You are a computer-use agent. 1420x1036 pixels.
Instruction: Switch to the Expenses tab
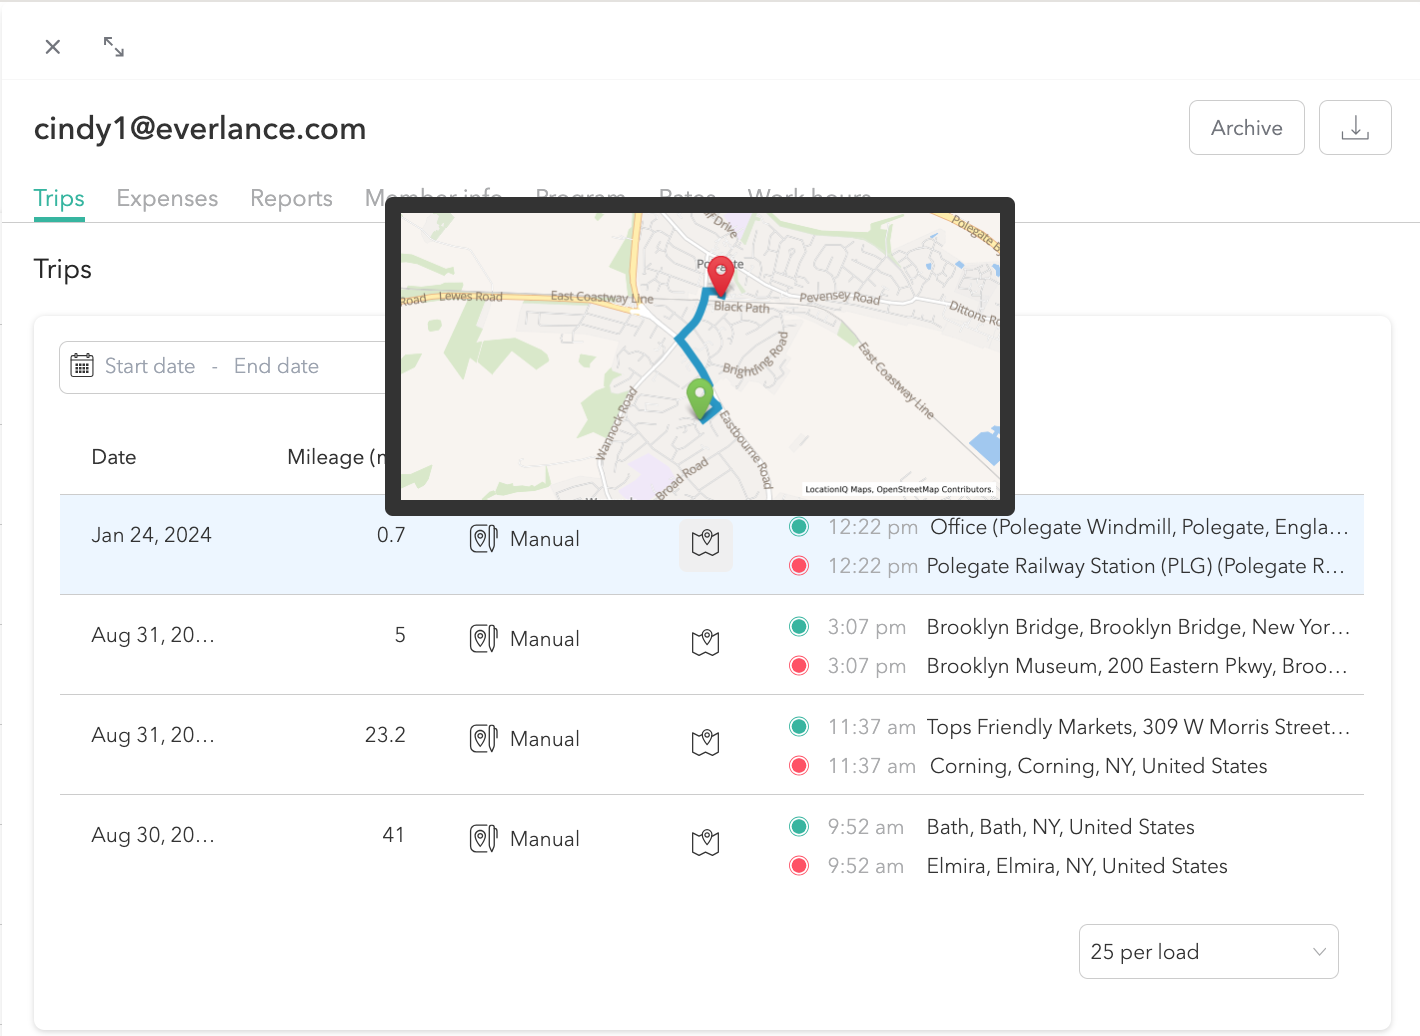click(167, 198)
